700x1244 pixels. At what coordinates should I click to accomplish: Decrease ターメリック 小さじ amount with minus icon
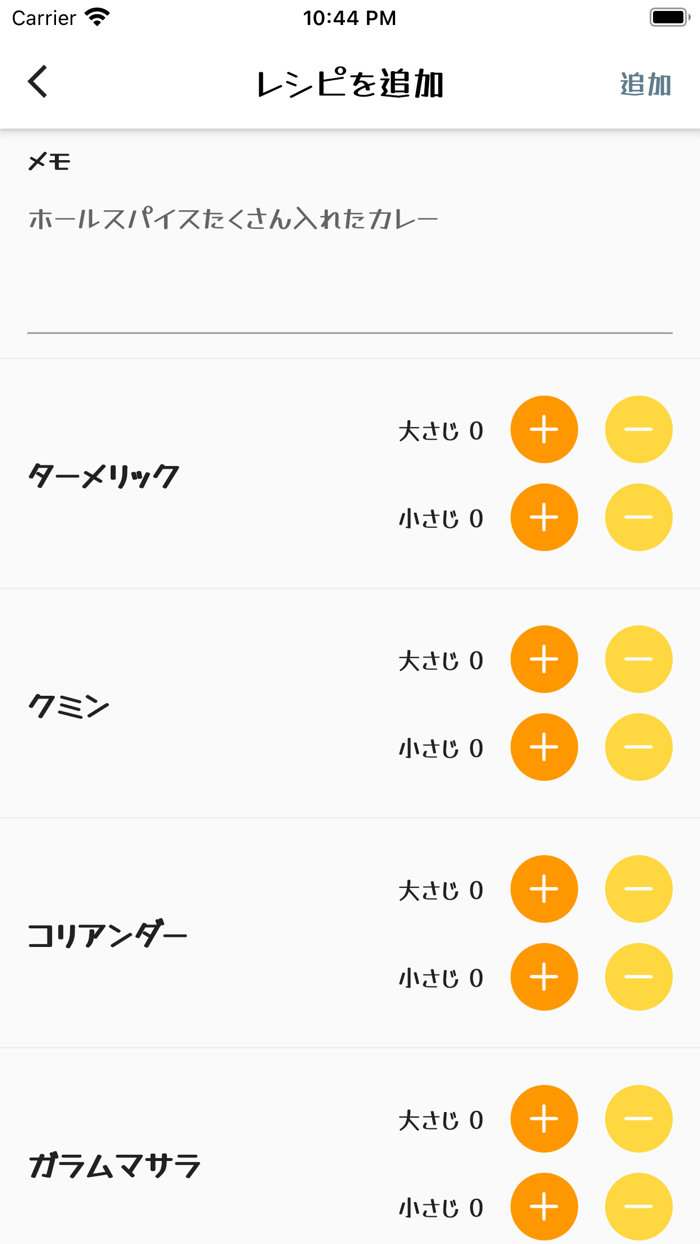[638, 518]
